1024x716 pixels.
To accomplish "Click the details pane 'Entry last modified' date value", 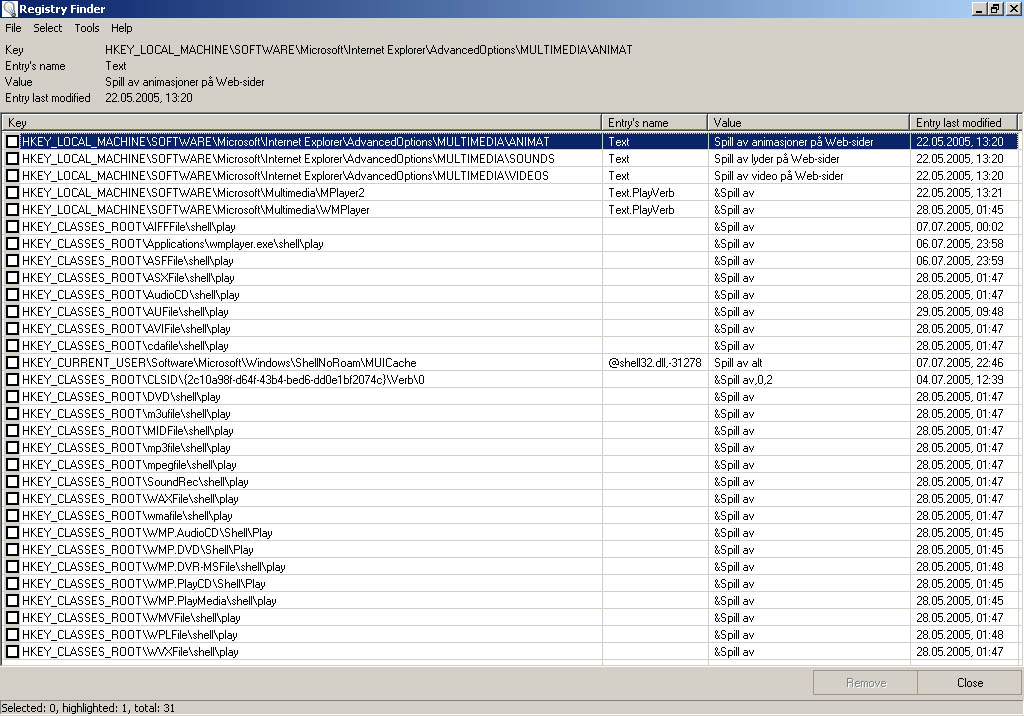I will pos(149,98).
